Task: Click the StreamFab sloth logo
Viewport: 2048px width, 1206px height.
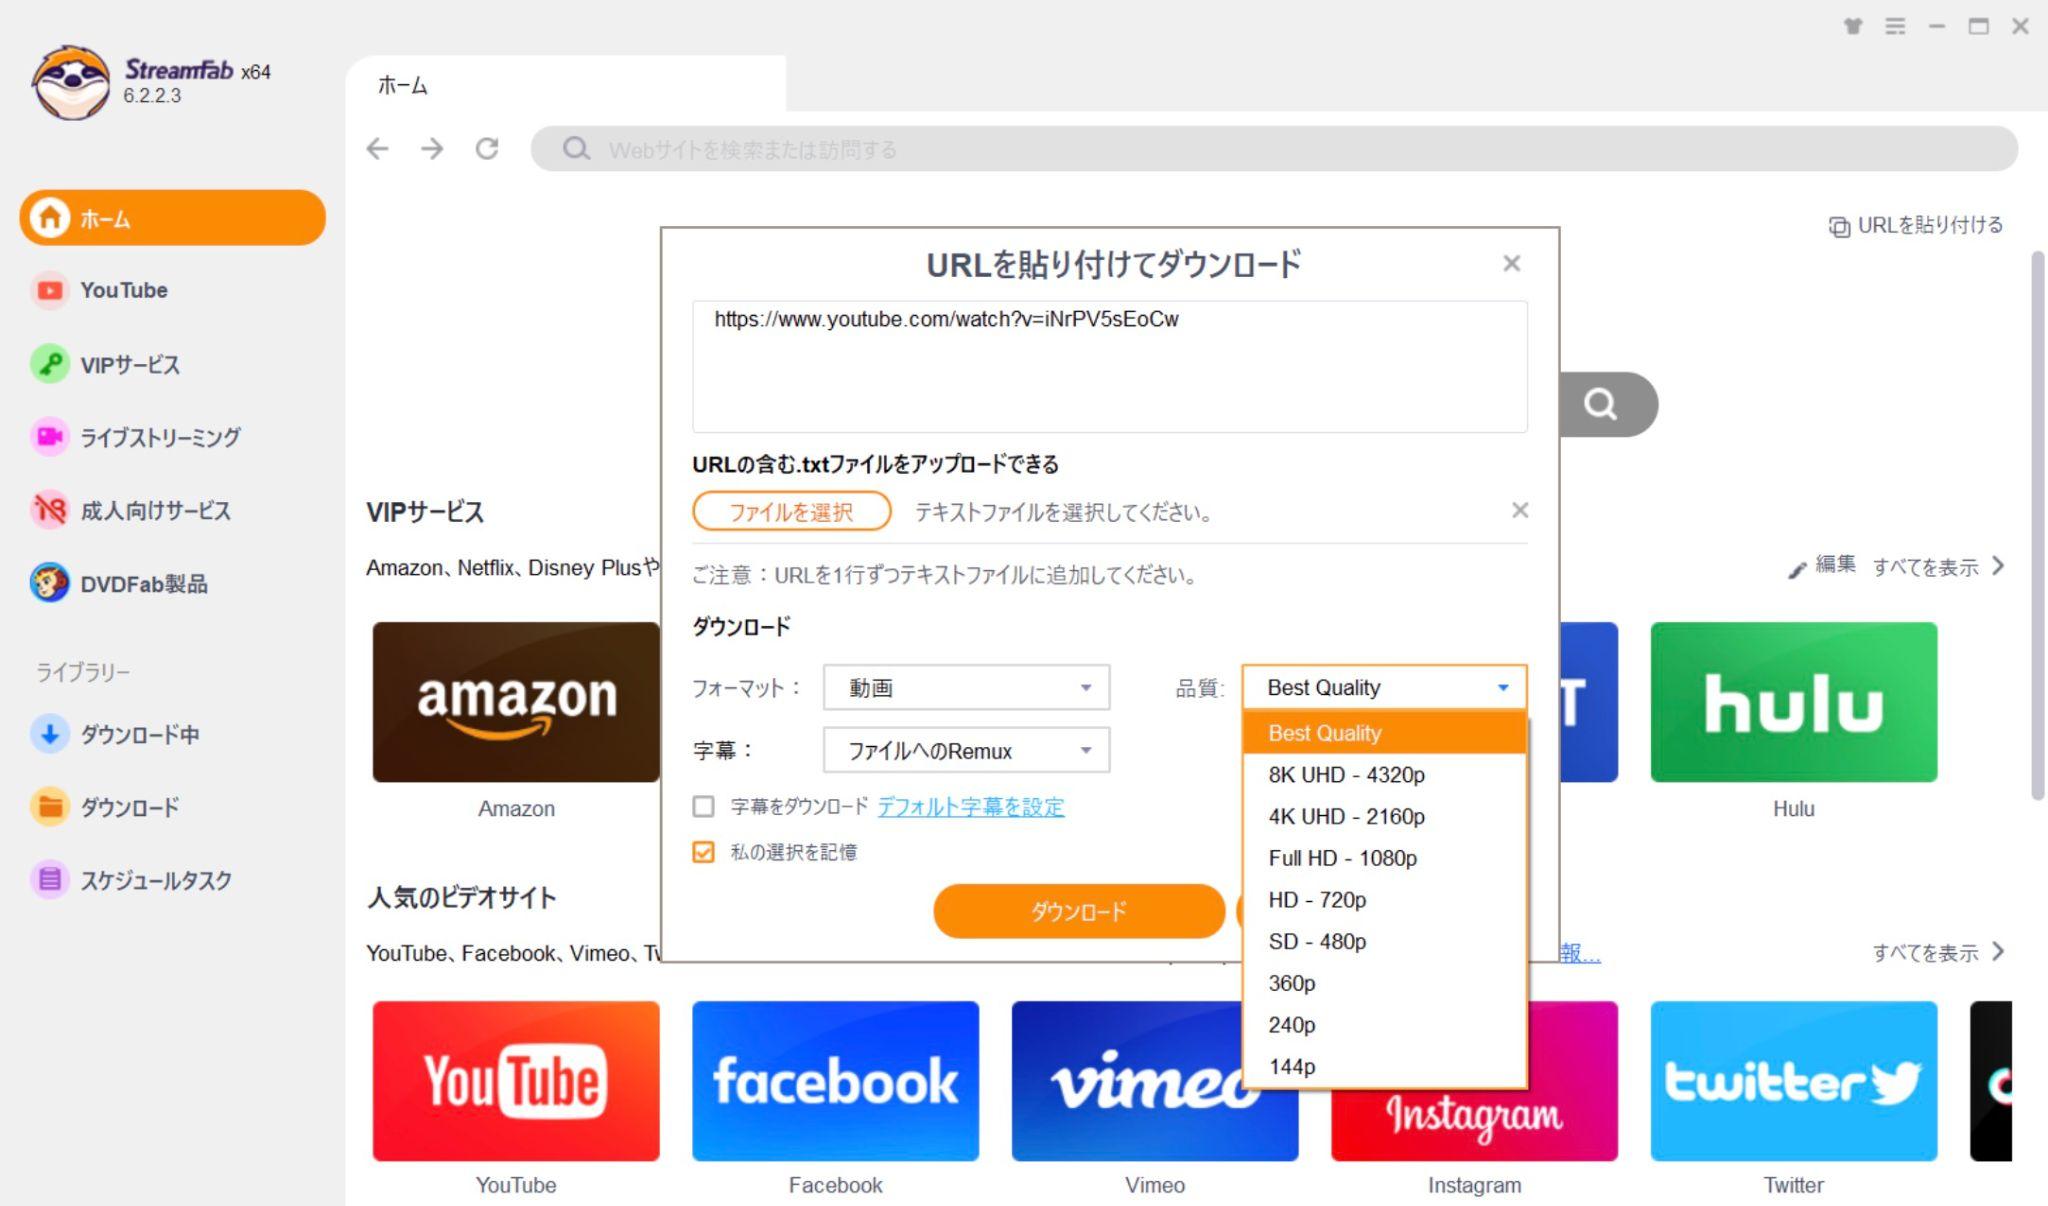Action: tap(70, 82)
